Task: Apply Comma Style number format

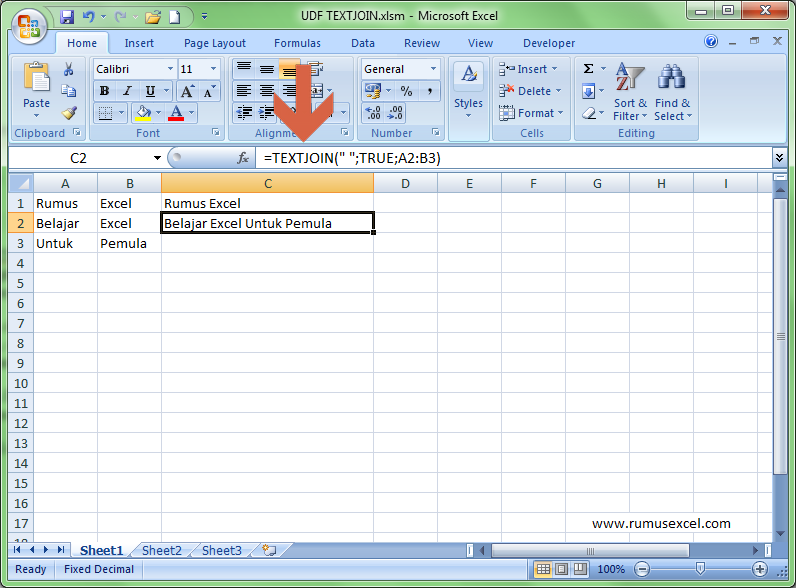Action: click(x=429, y=91)
